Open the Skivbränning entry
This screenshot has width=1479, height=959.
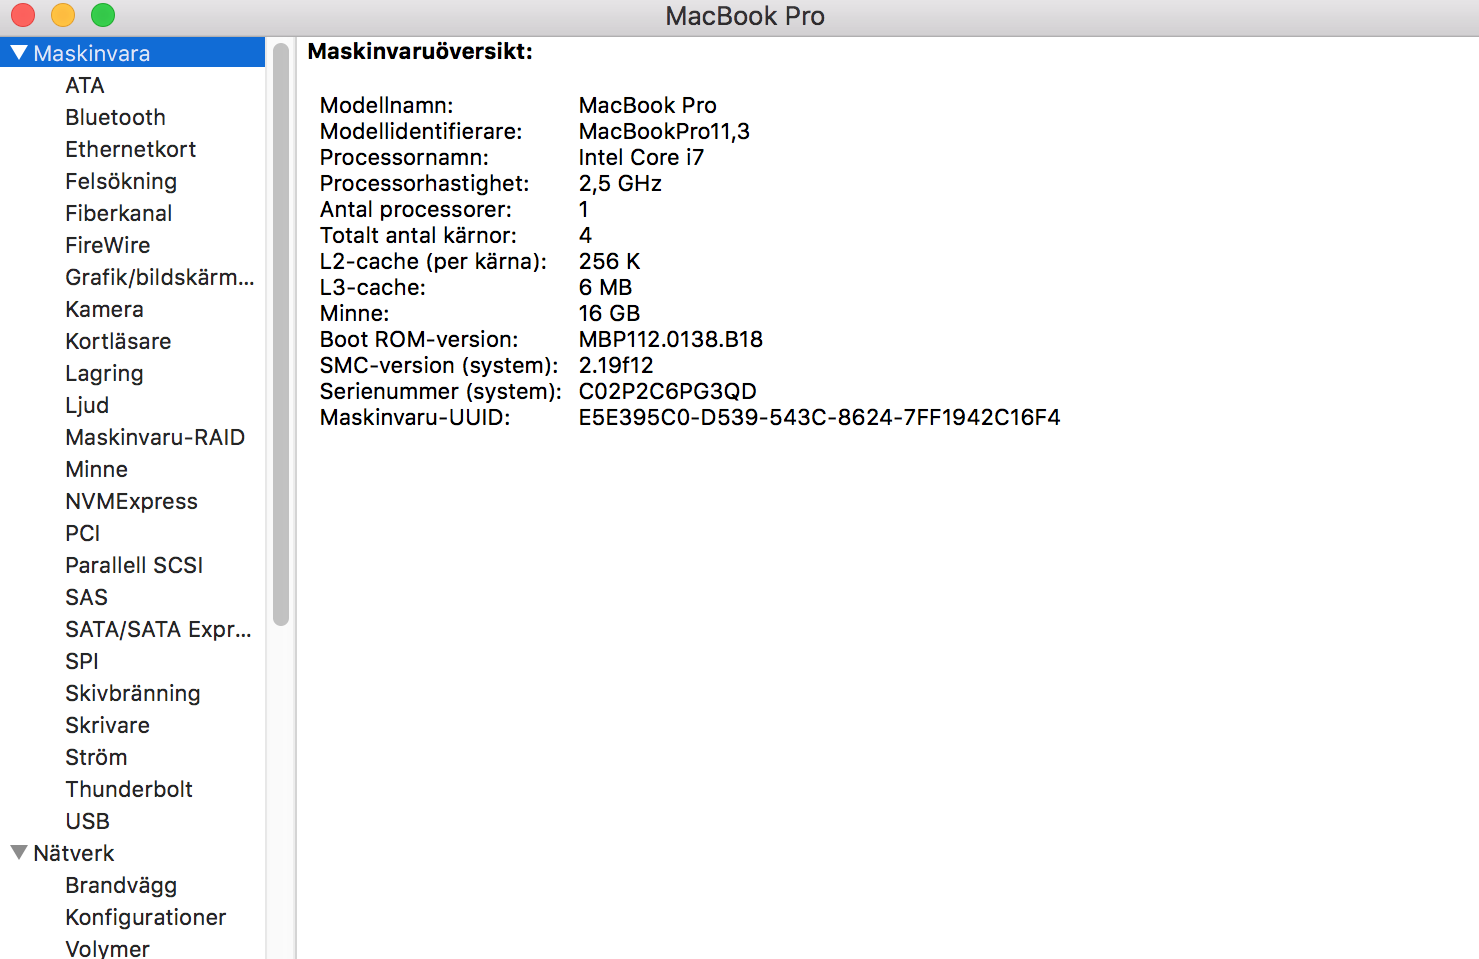point(133,693)
